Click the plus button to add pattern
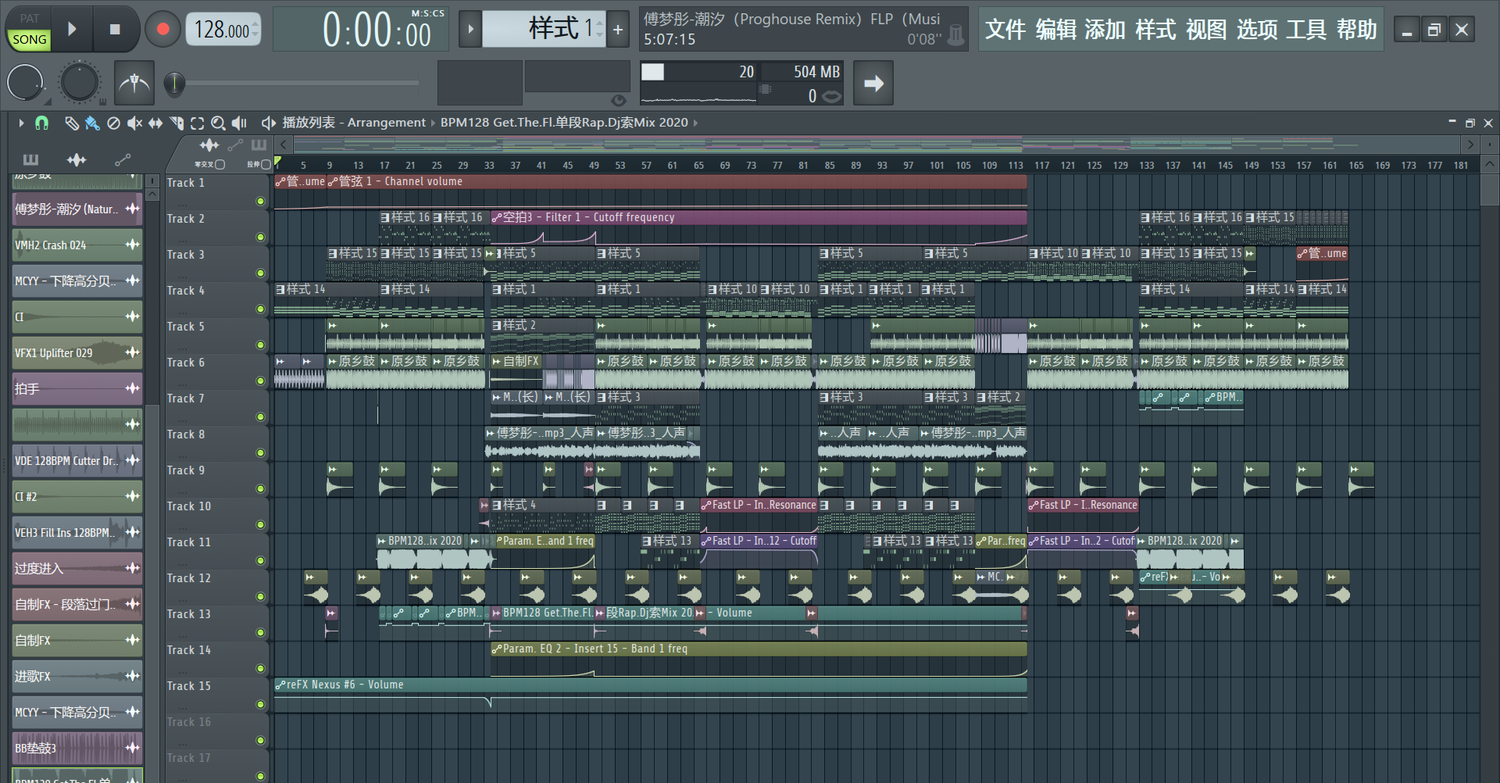The width and height of the screenshot is (1500, 783). click(618, 30)
